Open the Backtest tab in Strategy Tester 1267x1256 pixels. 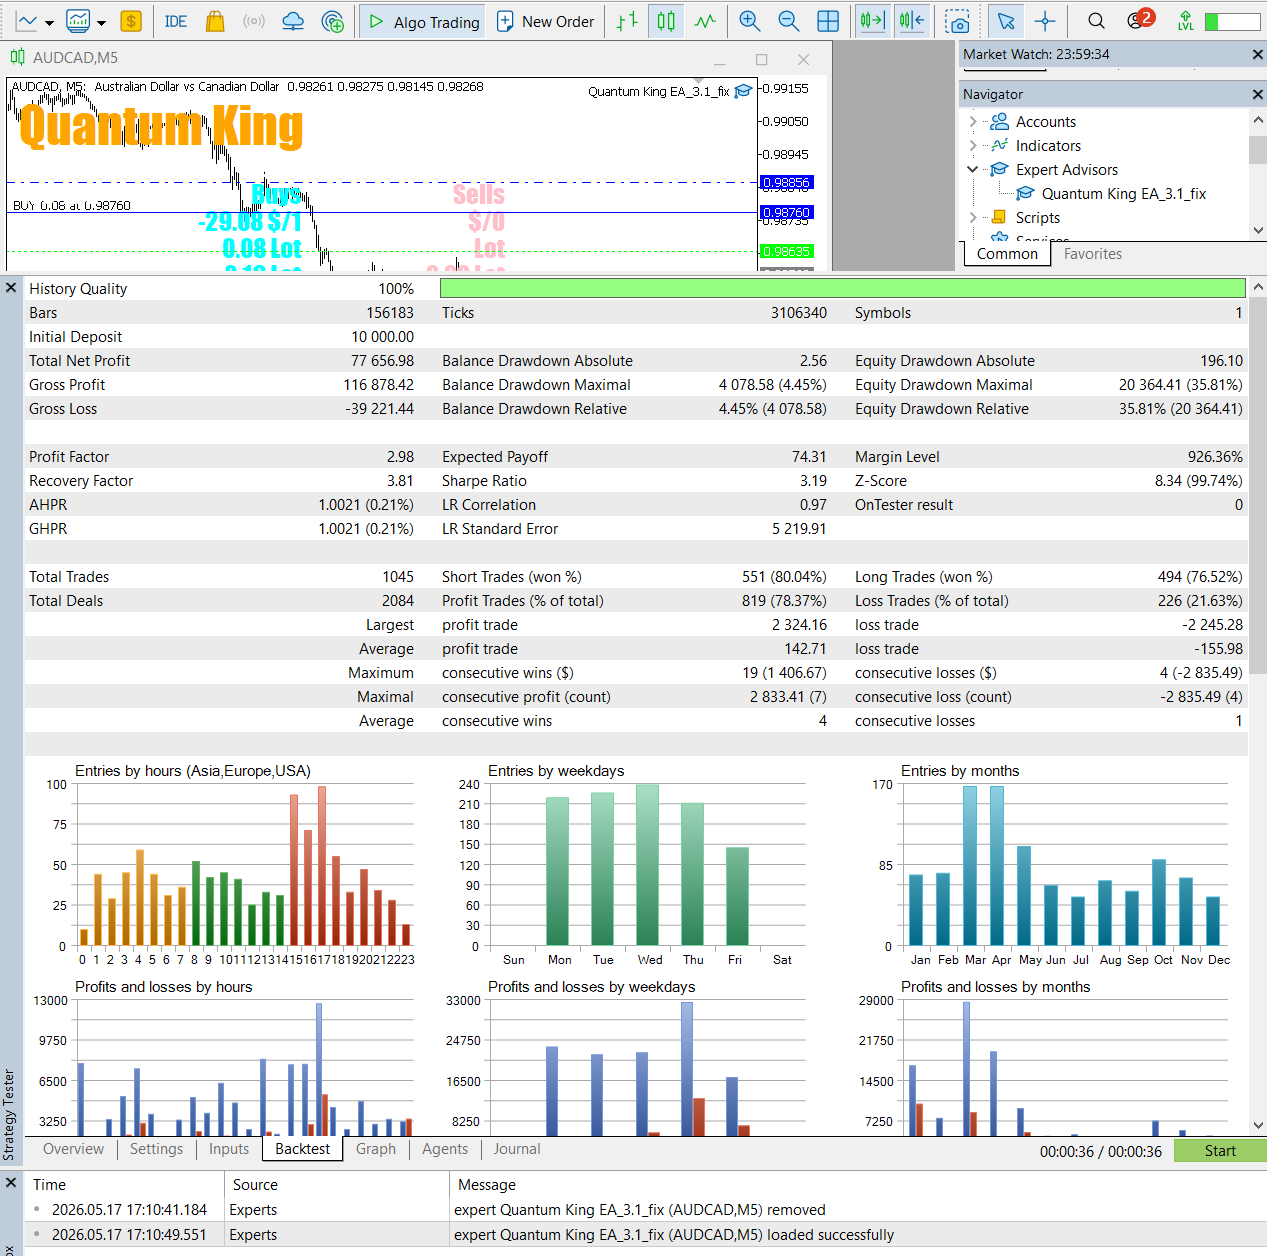point(302,1149)
